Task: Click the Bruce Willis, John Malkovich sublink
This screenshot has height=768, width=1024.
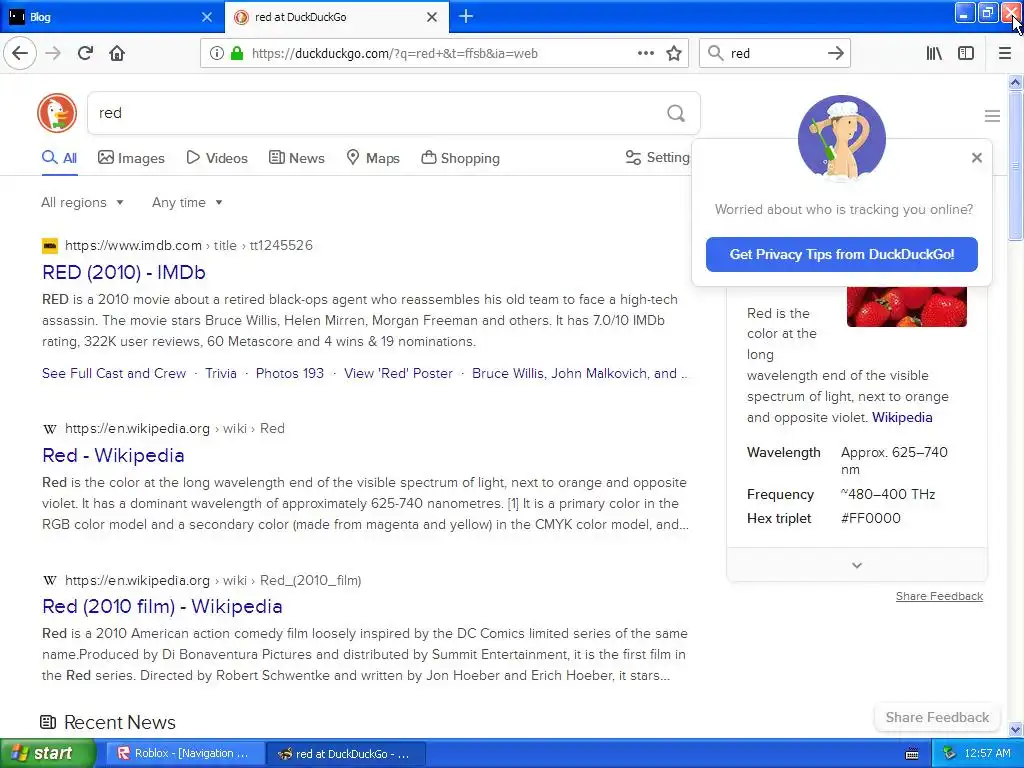Action: (579, 374)
